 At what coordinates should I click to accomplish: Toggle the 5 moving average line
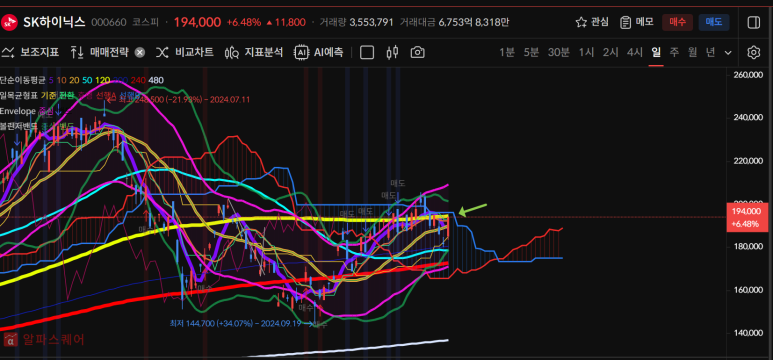pos(51,80)
